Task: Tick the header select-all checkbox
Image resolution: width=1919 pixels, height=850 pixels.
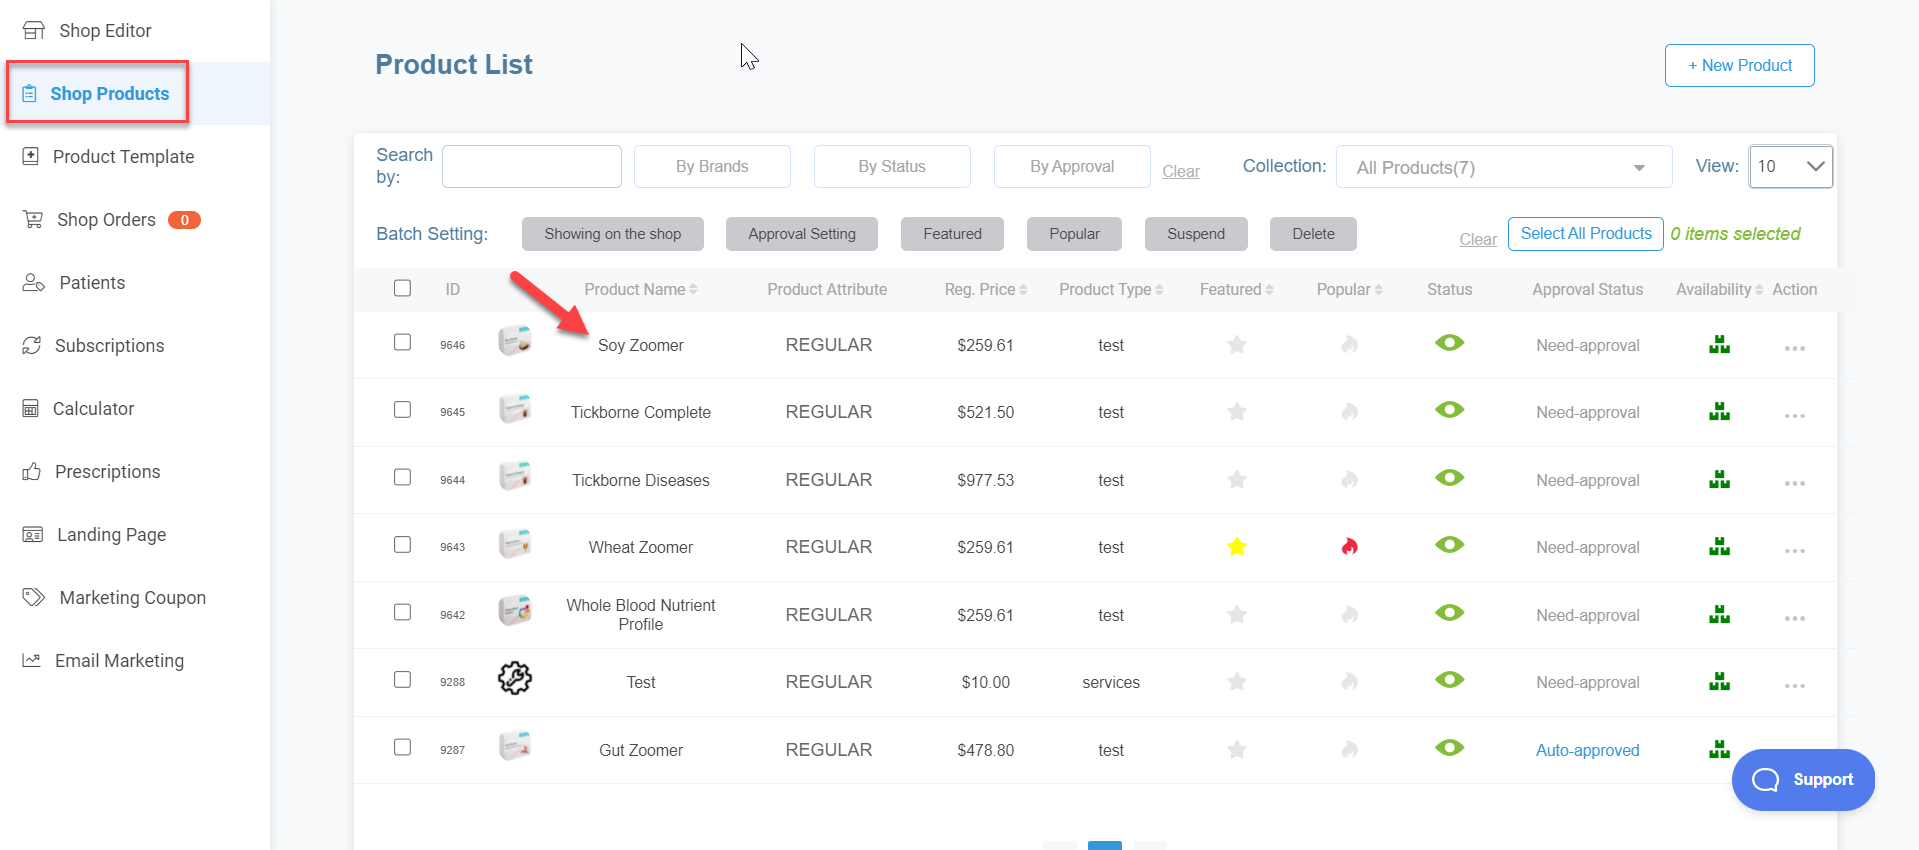Action: click(x=402, y=288)
